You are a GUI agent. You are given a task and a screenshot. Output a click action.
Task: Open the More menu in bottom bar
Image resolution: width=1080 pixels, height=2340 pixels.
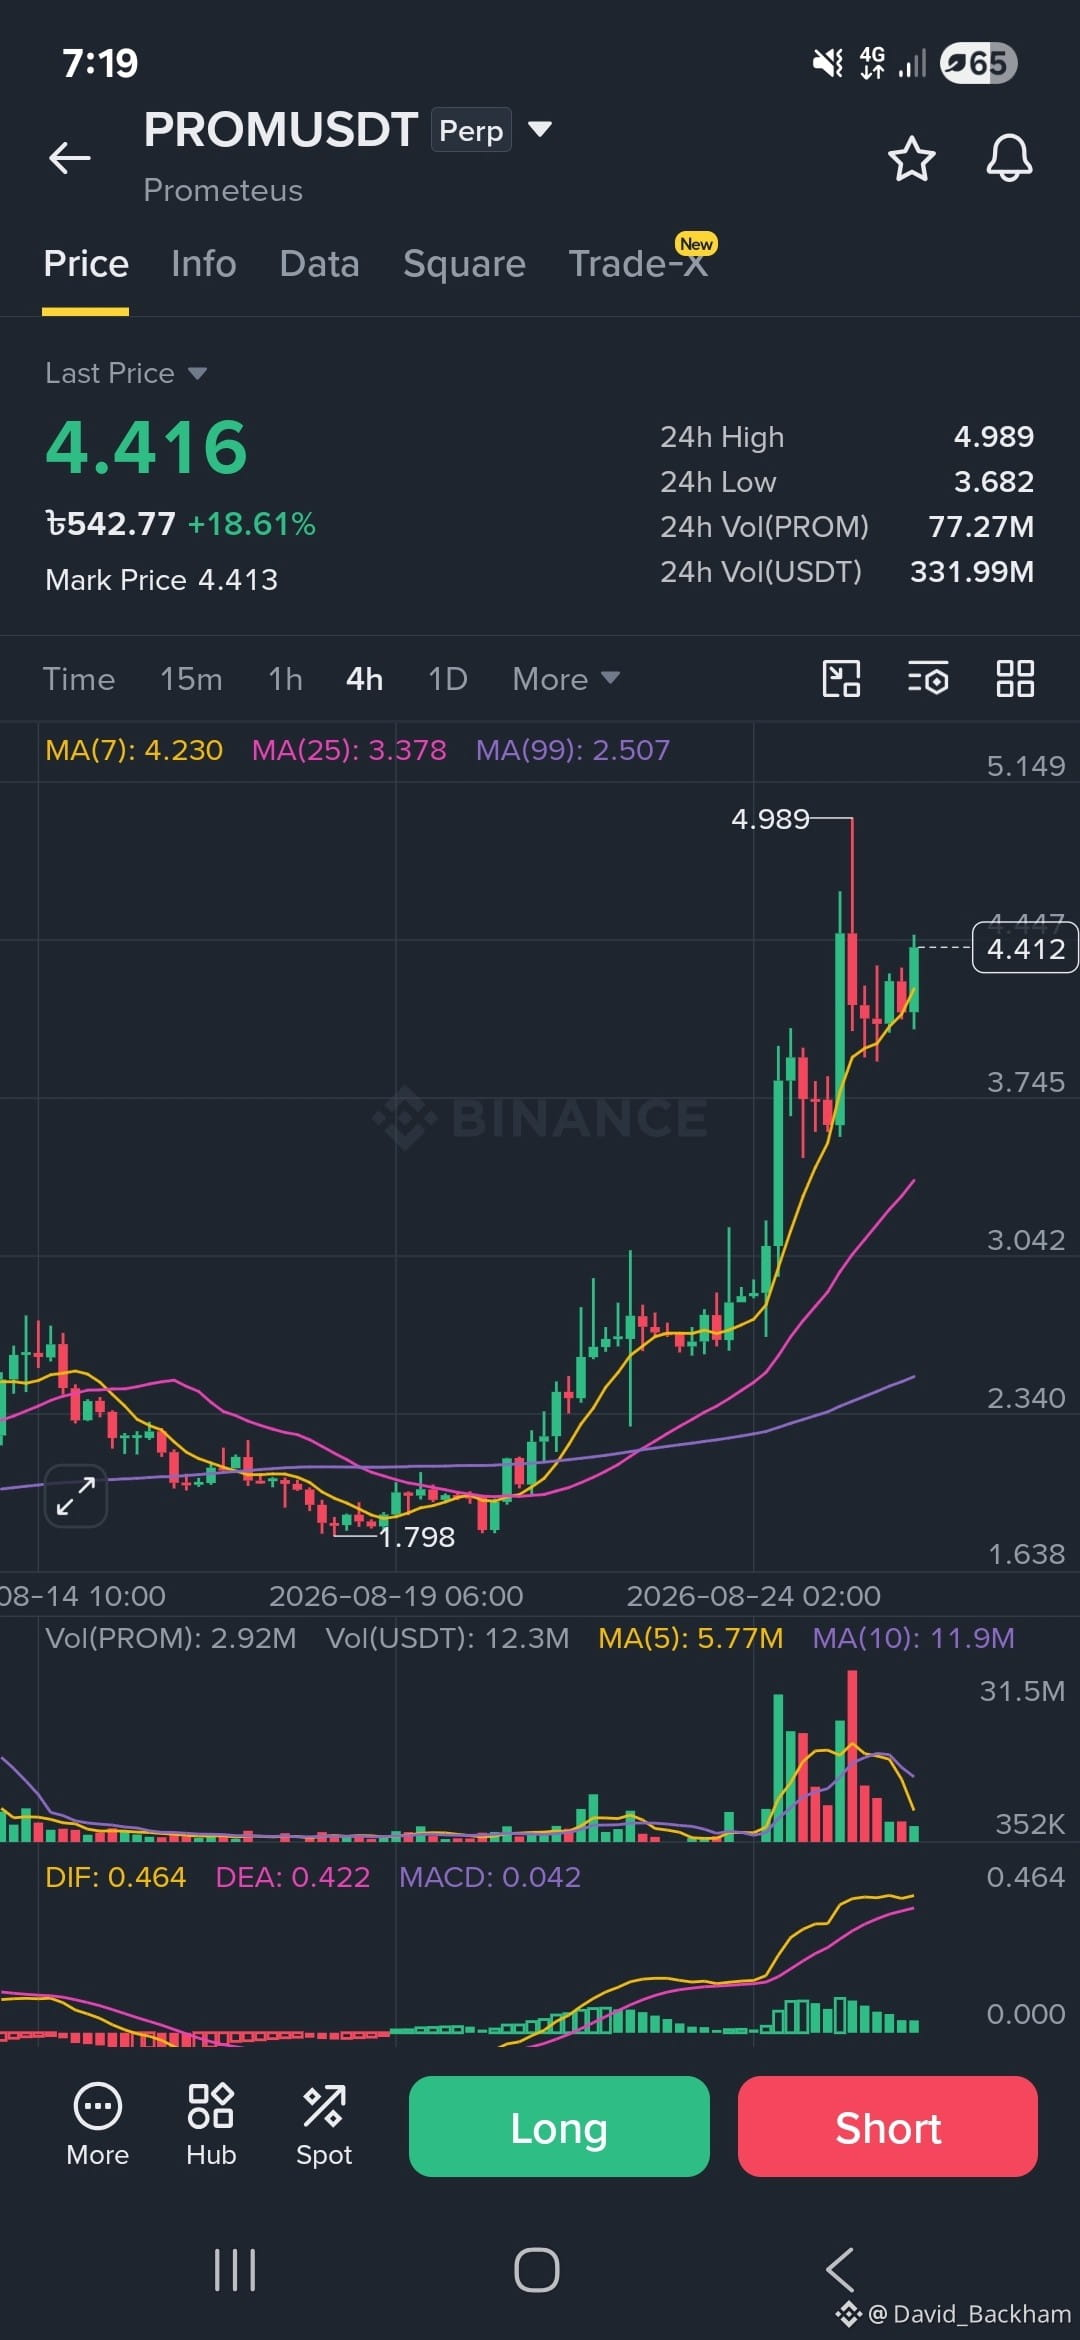tap(98, 2126)
